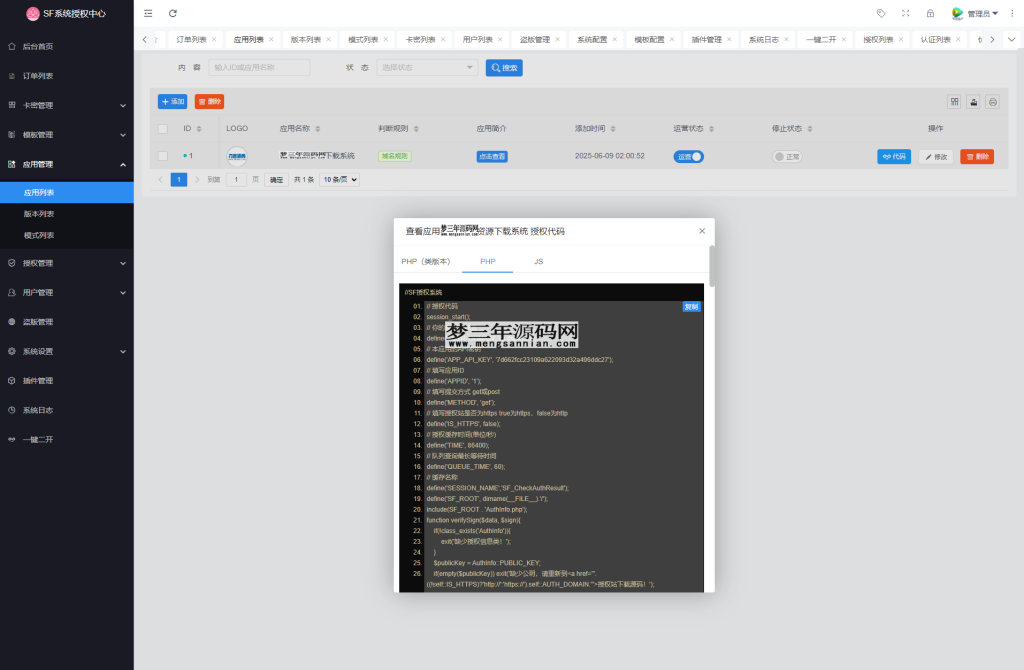Click the 搜索 search button
Screen dimensions: 1024x670
504,68
